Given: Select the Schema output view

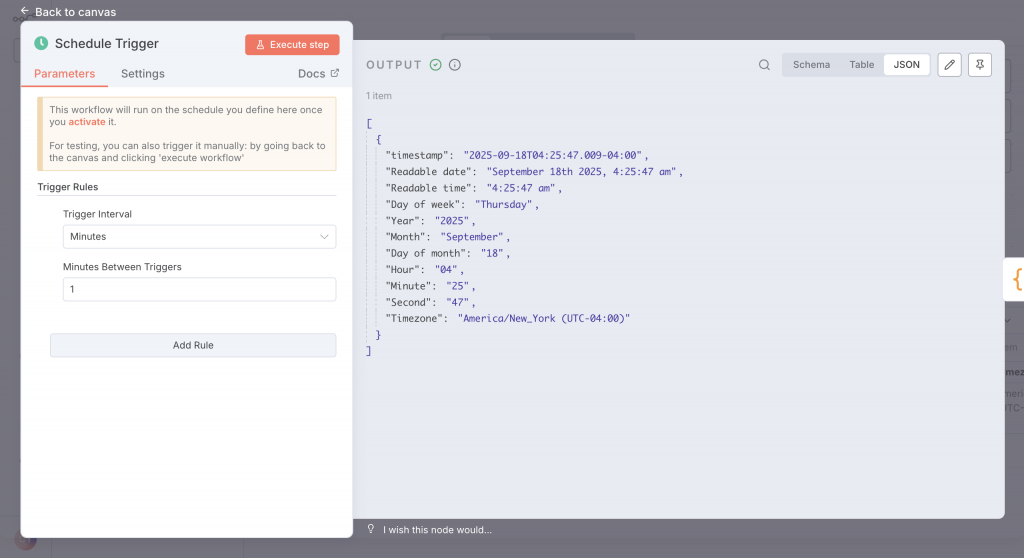Looking at the screenshot, I should [x=811, y=65].
